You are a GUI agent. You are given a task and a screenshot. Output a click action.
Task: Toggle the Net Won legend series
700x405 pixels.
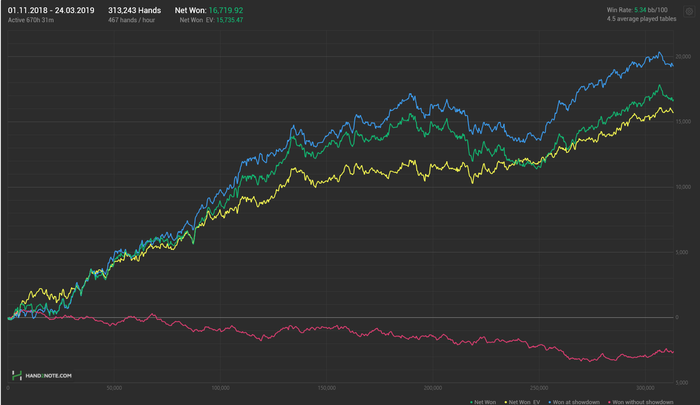tap(483, 402)
